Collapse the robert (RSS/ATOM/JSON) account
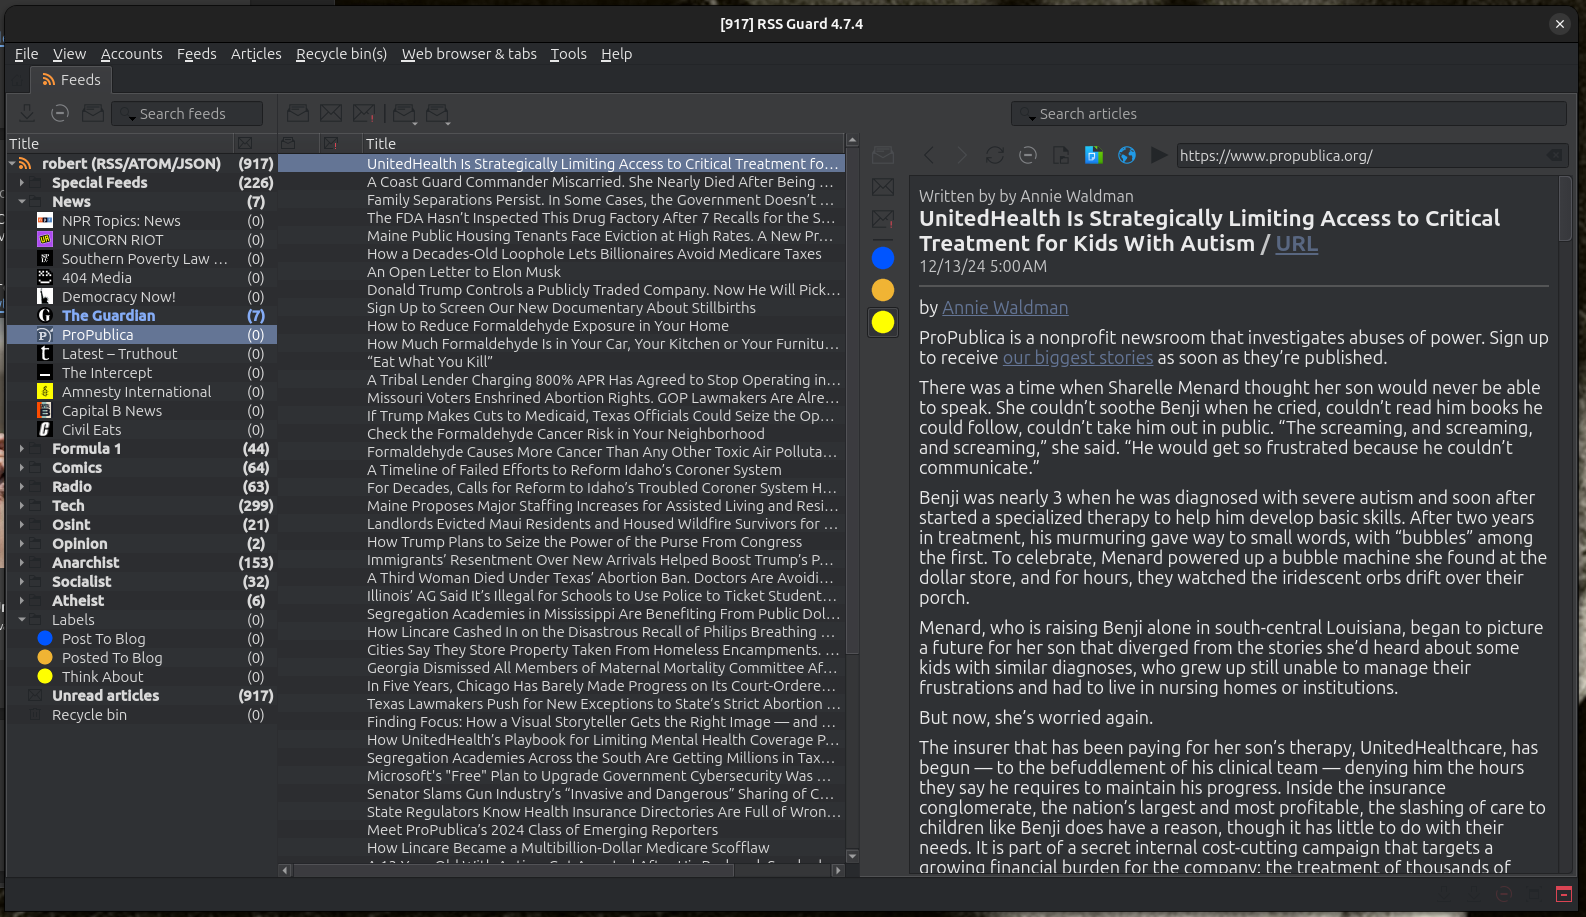 12,164
